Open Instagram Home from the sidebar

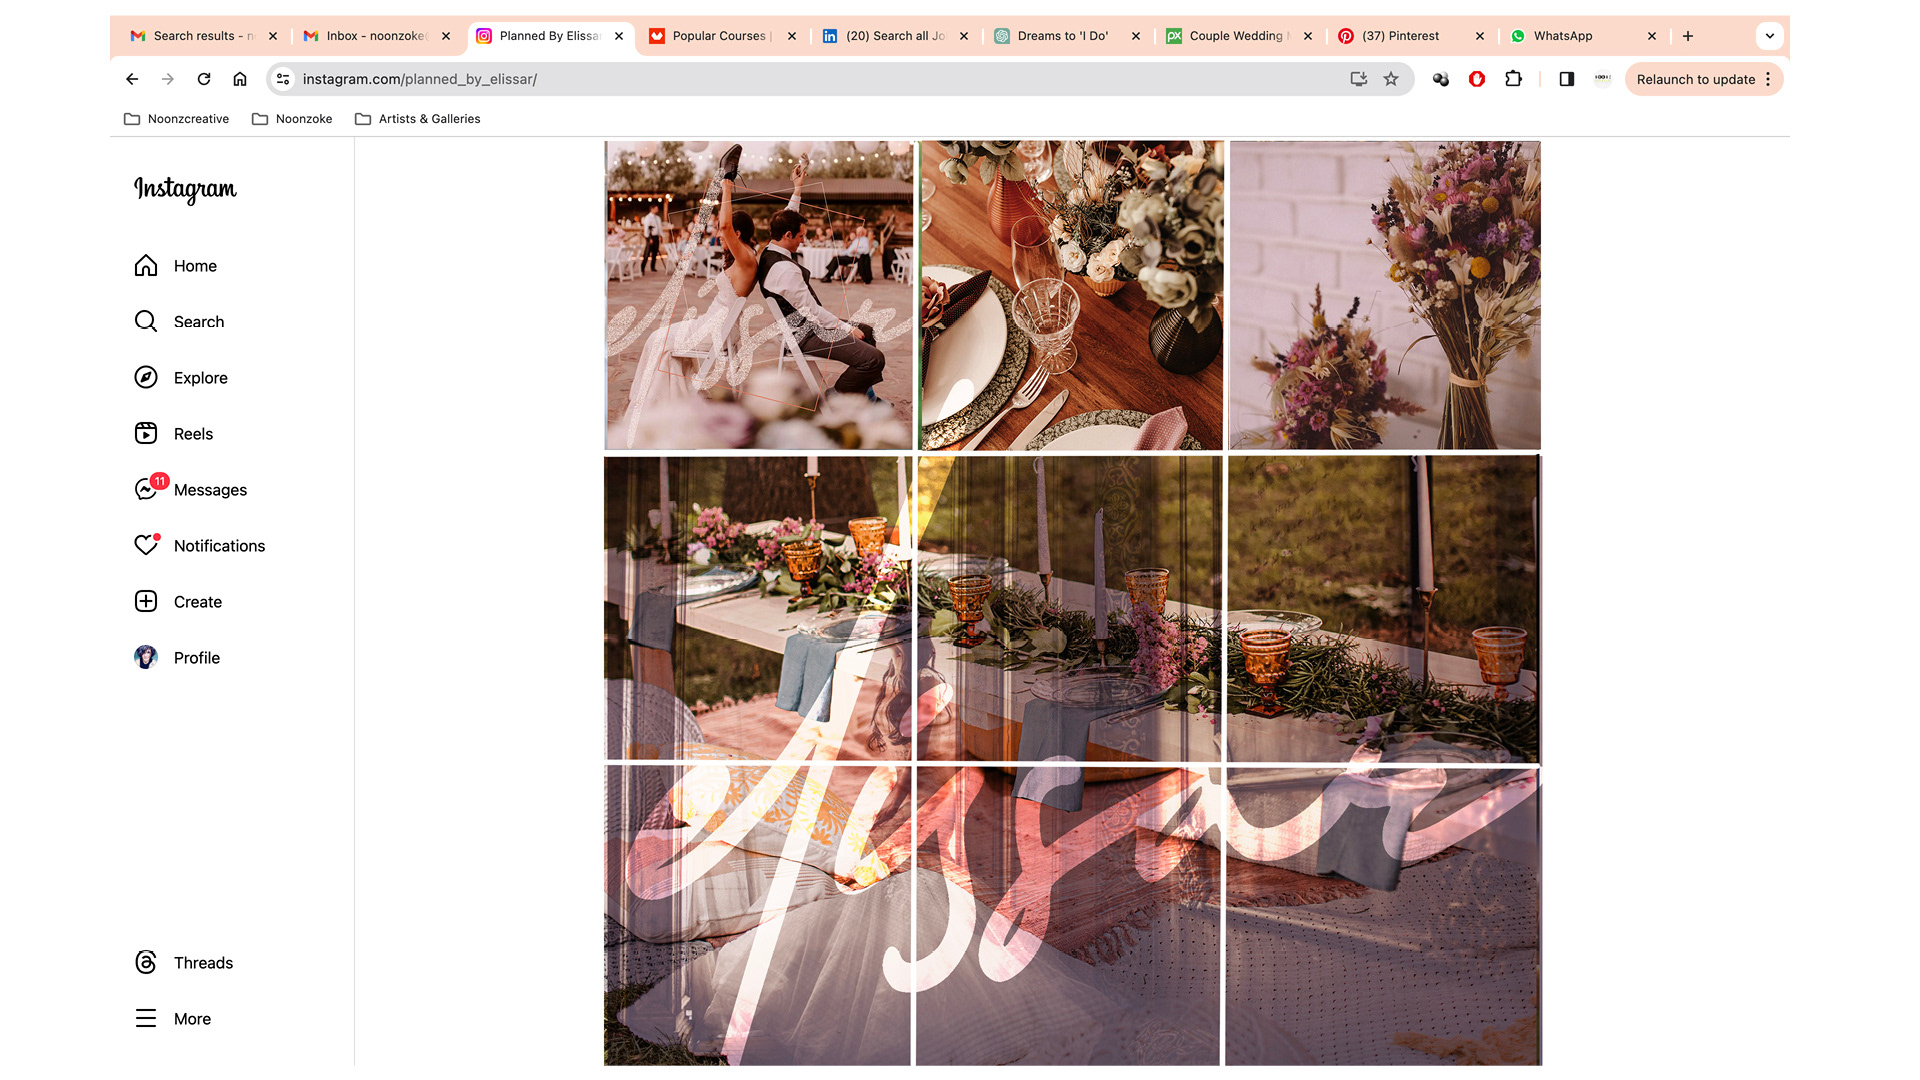point(176,266)
